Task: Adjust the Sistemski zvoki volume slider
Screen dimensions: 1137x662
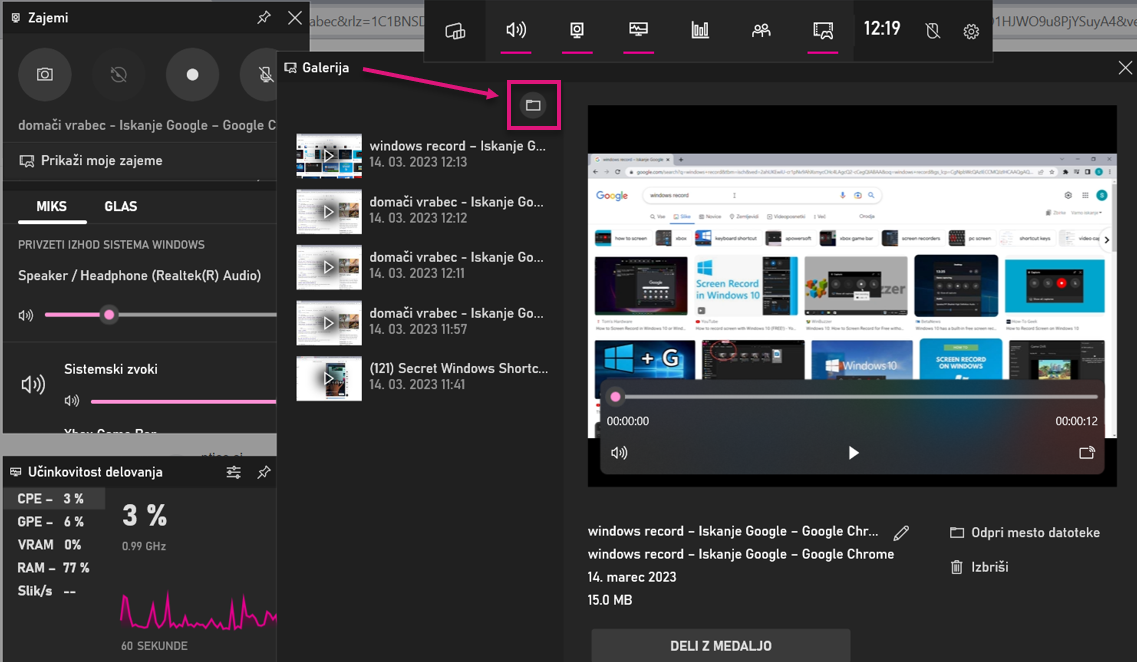Action: point(183,400)
